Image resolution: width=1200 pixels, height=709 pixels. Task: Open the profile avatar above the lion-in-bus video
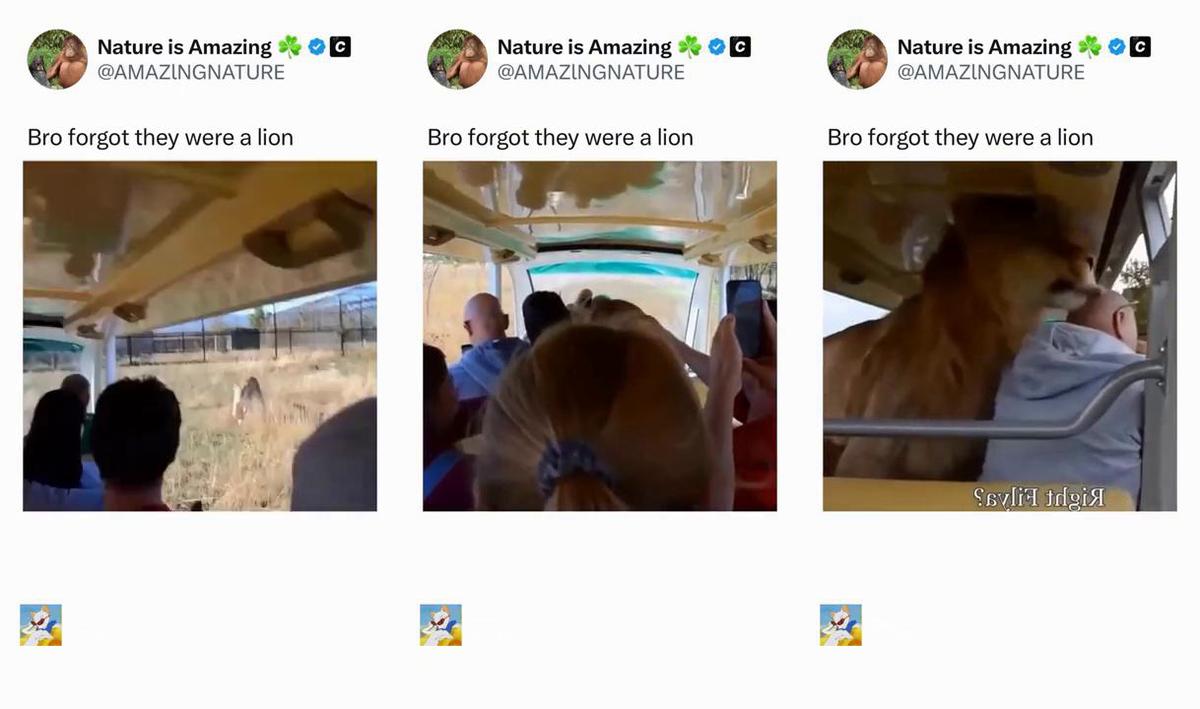click(x=857, y=59)
